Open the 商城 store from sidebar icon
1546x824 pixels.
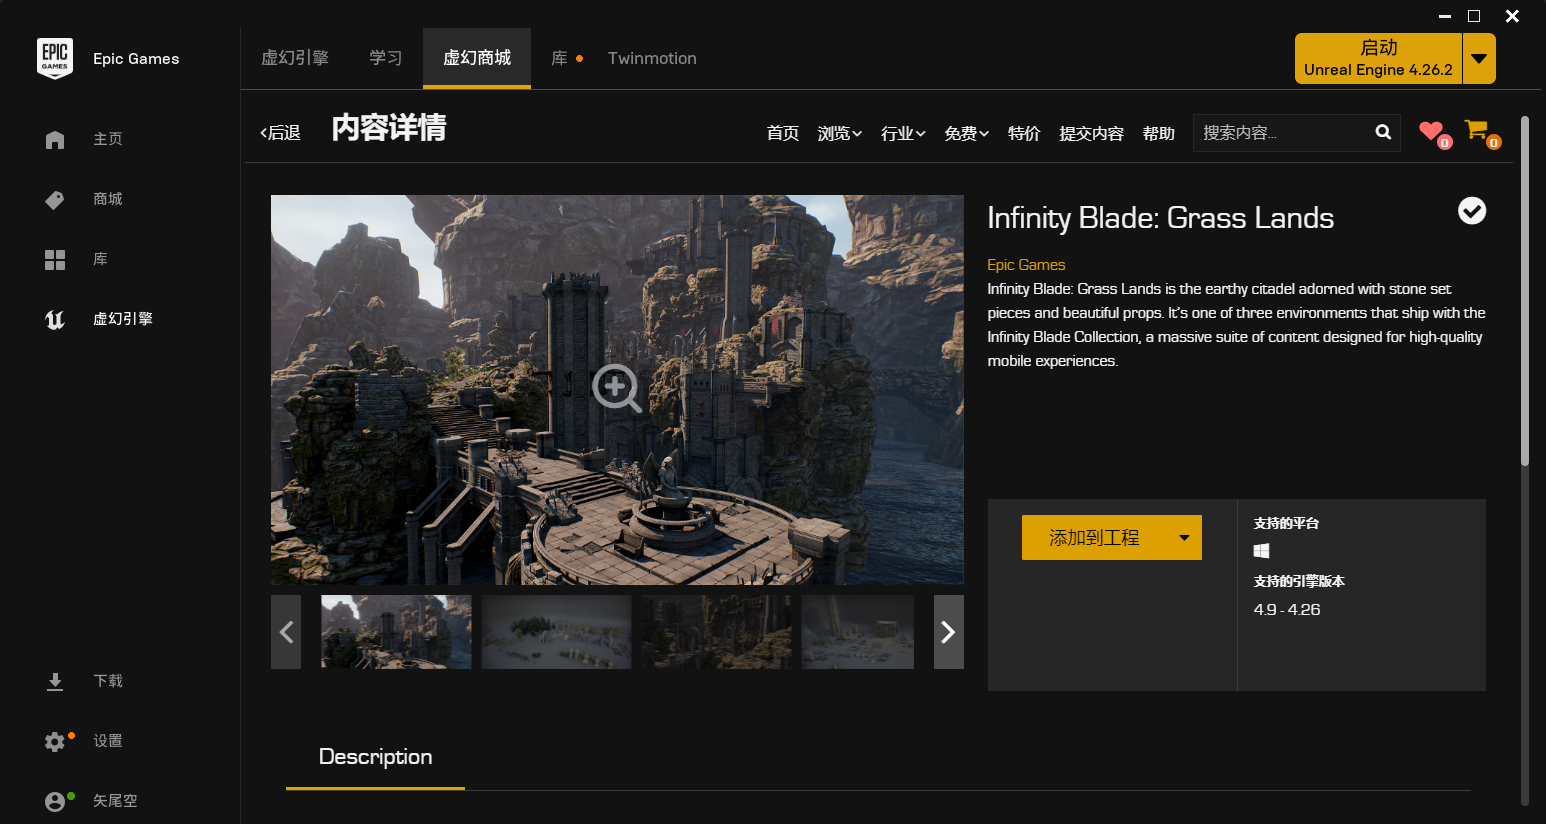[55, 199]
